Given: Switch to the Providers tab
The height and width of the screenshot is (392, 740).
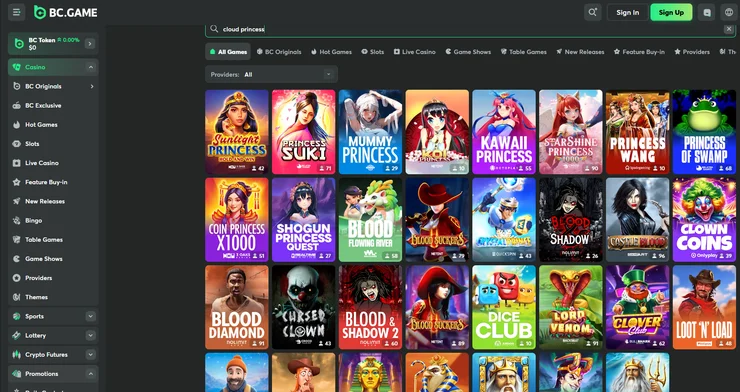Looking at the screenshot, I should point(692,52).
